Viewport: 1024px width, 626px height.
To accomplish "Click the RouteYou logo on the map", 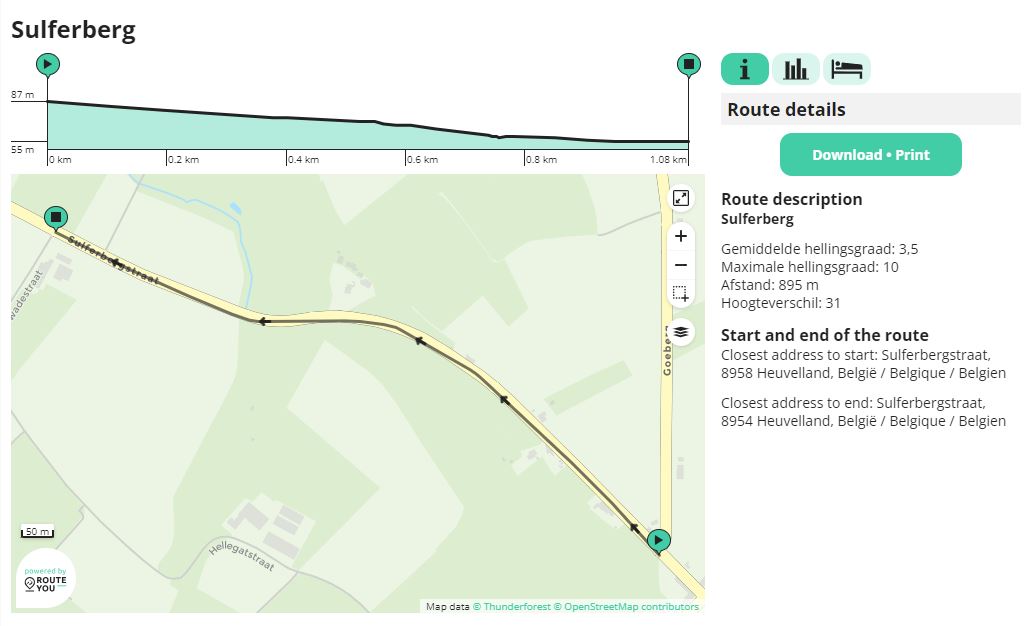I will point(46,579).
